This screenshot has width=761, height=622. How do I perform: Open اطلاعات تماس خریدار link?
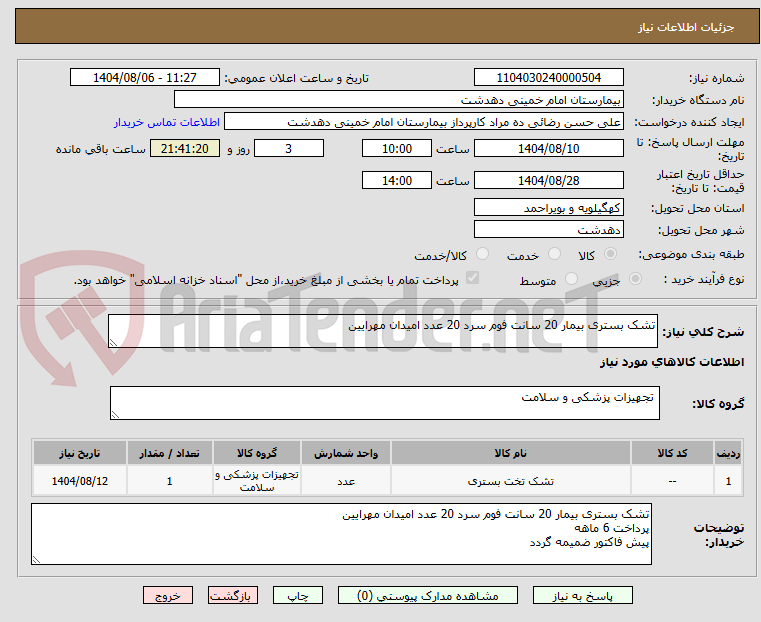167,122
